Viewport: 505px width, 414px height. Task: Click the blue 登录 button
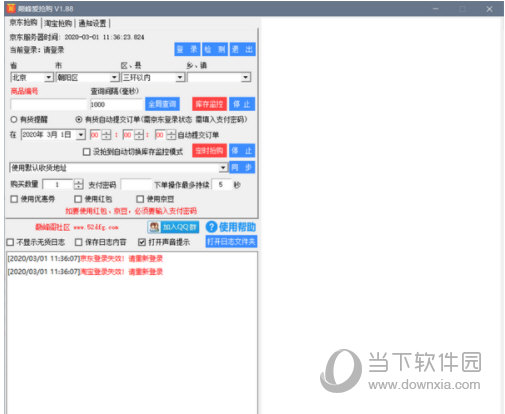click(x=187, y=49)
